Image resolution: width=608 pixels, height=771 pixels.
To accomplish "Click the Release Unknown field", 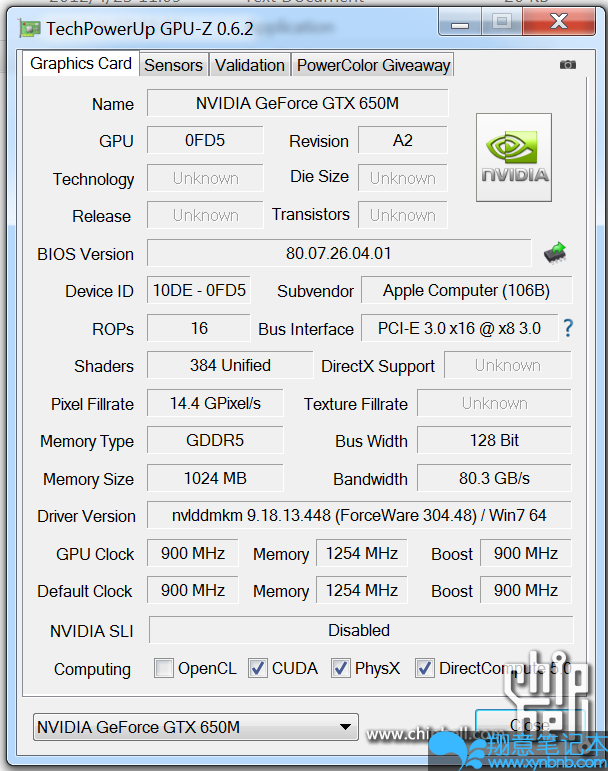I will [205, 215].
